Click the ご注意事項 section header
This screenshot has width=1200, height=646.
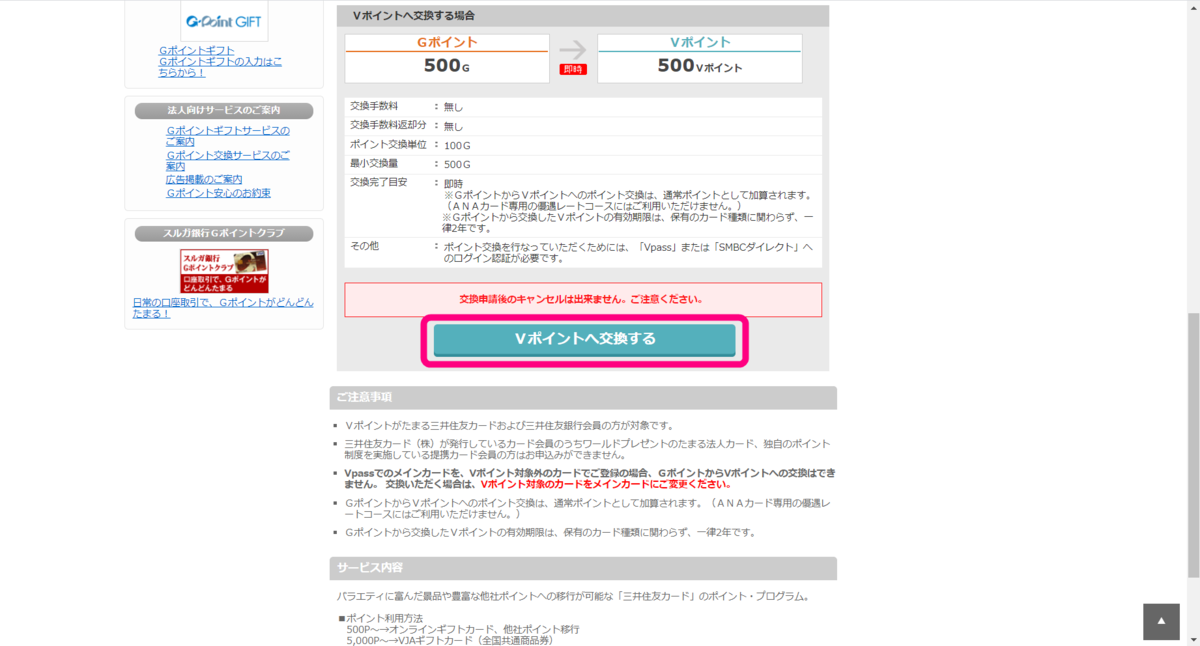point(583,397)
